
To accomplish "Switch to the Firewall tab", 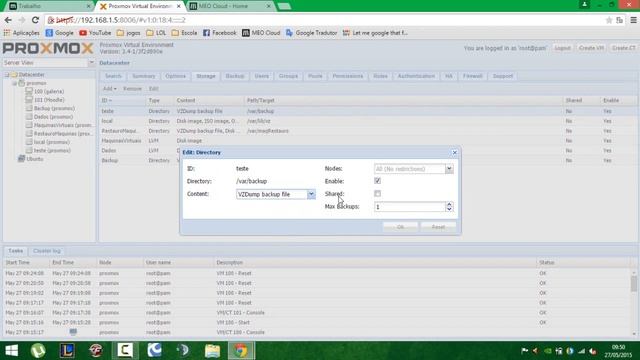I will click(473, 76).
